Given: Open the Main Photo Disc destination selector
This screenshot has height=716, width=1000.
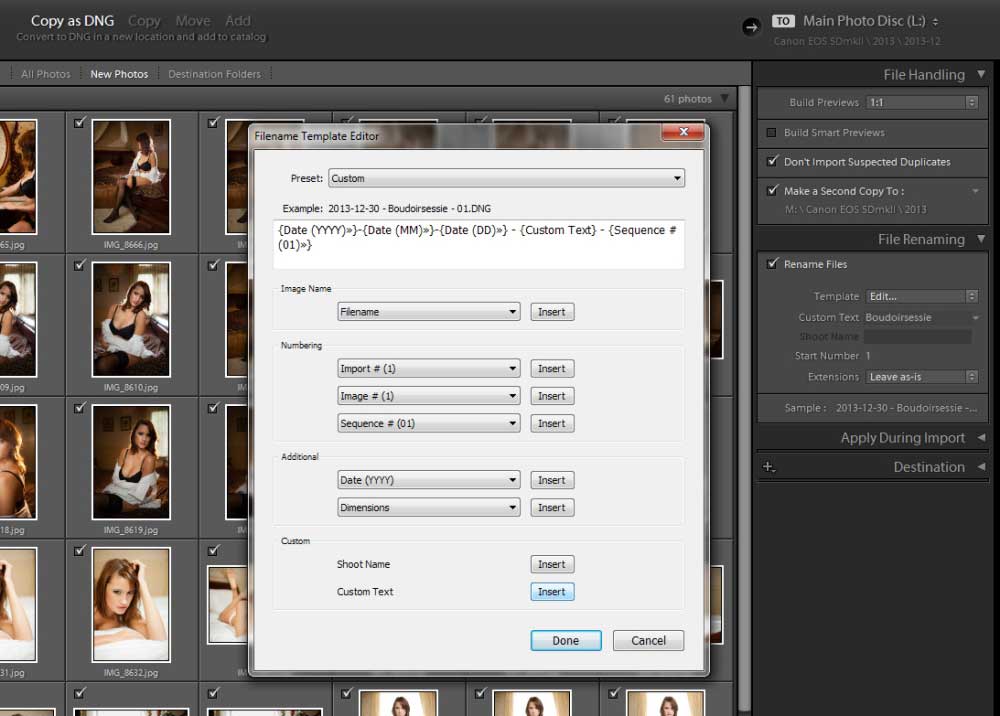Looking at the screenshot, I should click(871, 21).
